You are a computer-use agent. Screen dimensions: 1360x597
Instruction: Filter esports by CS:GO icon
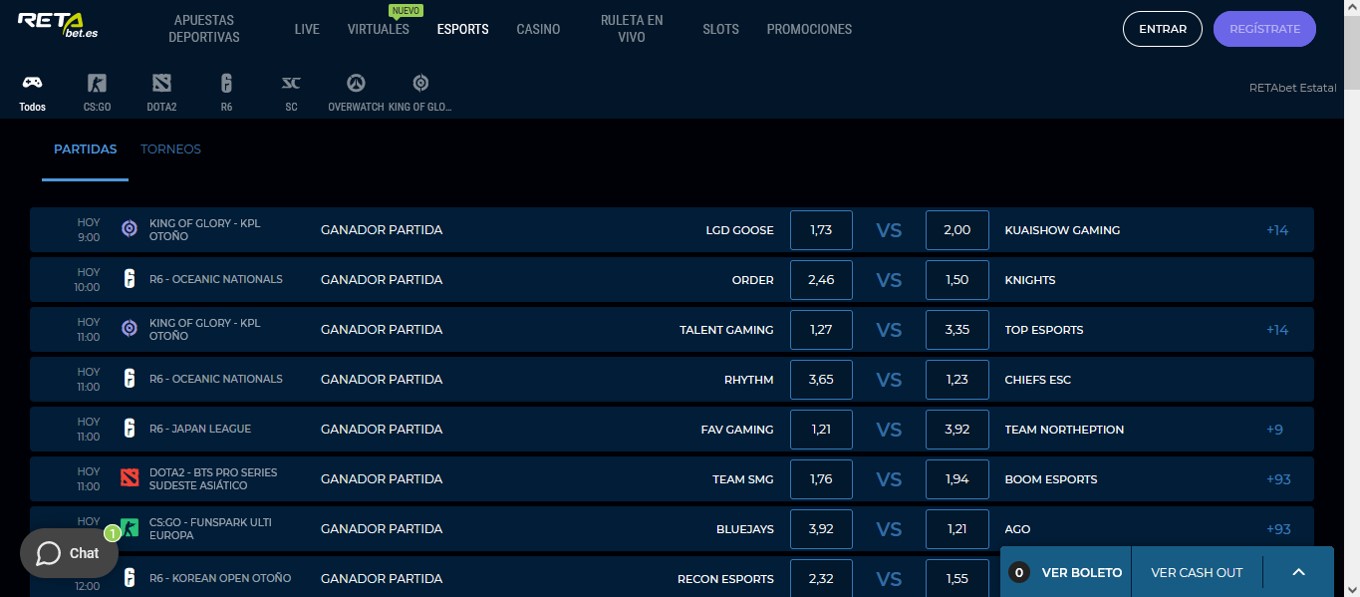[x=97, y=83]
